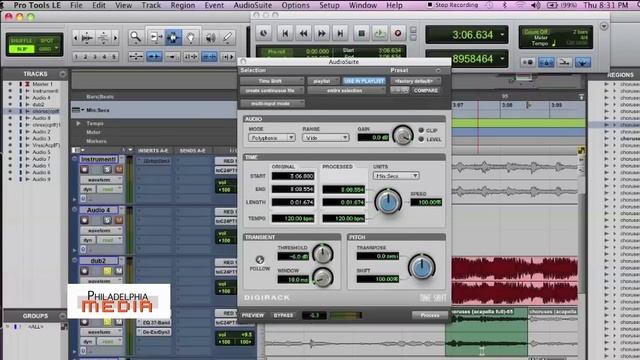The image size is (640, 360).
Task: Click the Speed percentage field
Action: (x=426, y=202)
